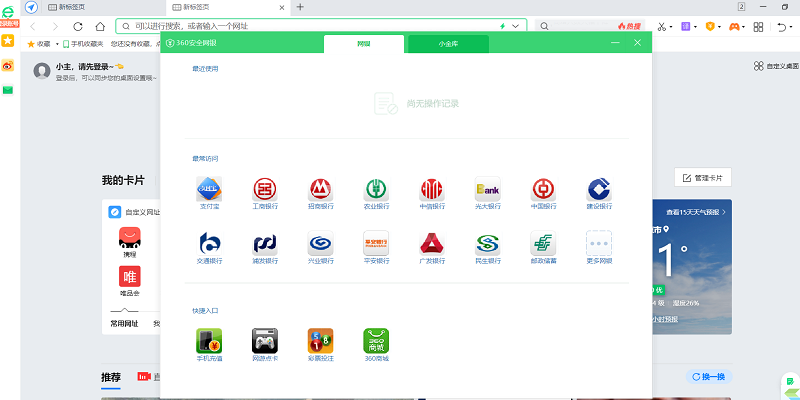Reload the page with refresh icon

(x=78, y=26)
